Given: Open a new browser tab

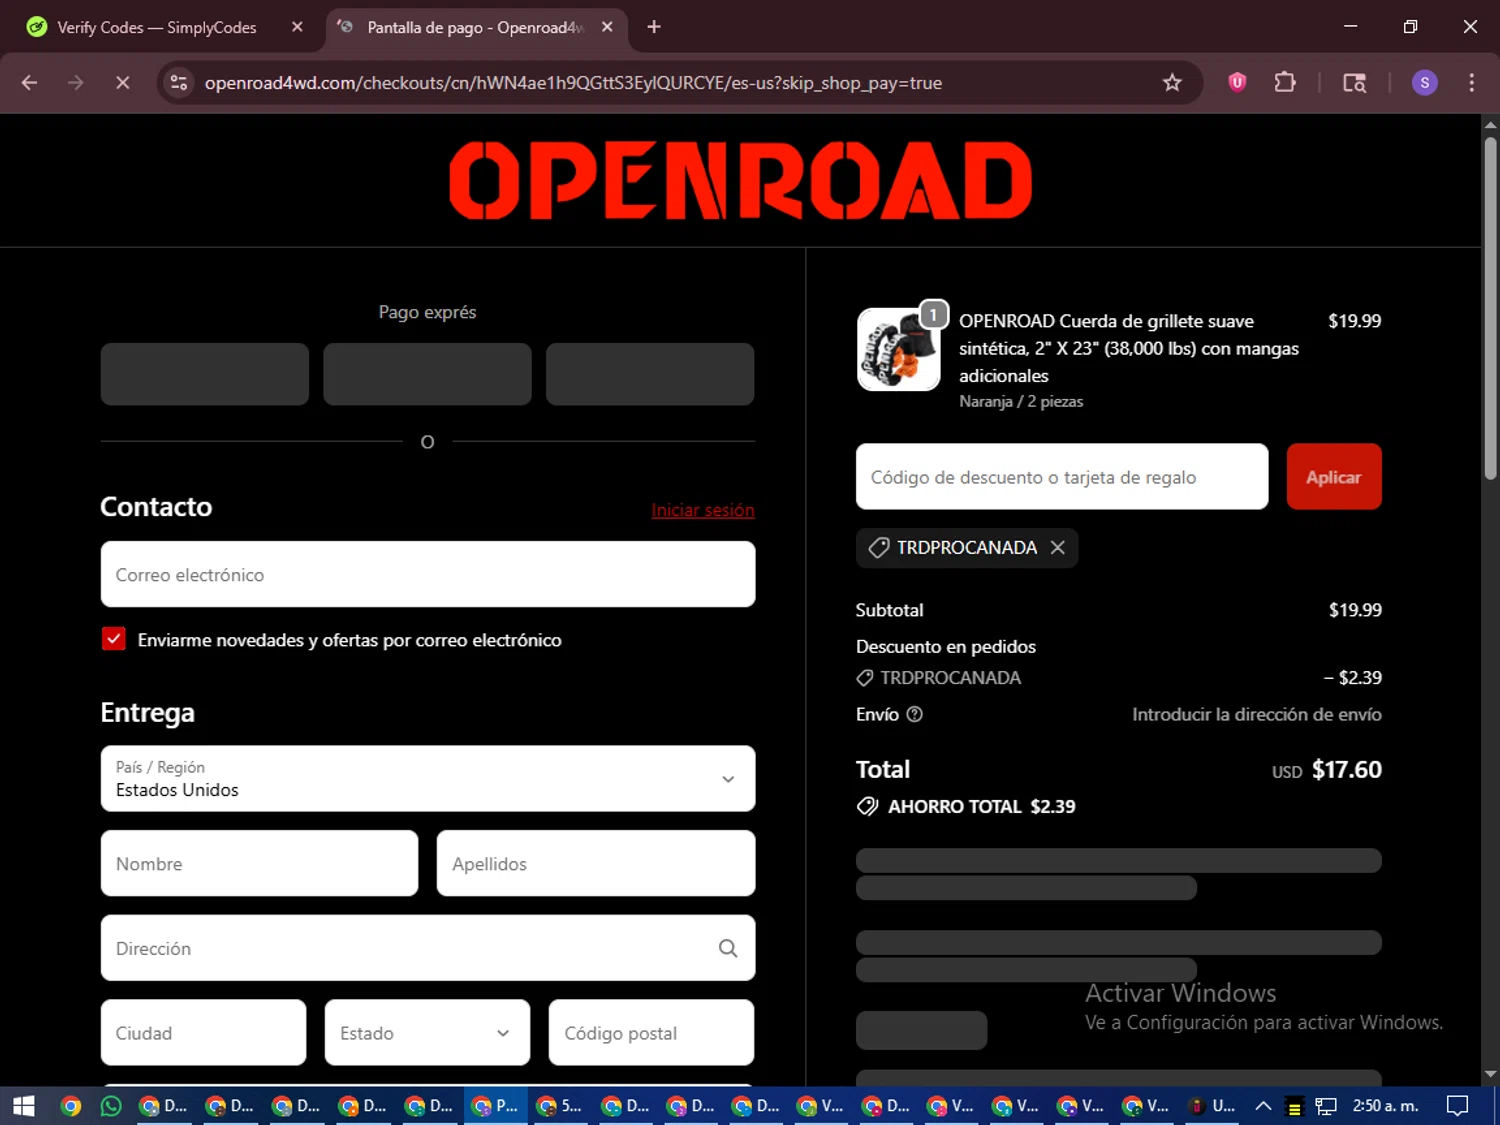Looking at the screenshot, I should (x=654, y=27).
